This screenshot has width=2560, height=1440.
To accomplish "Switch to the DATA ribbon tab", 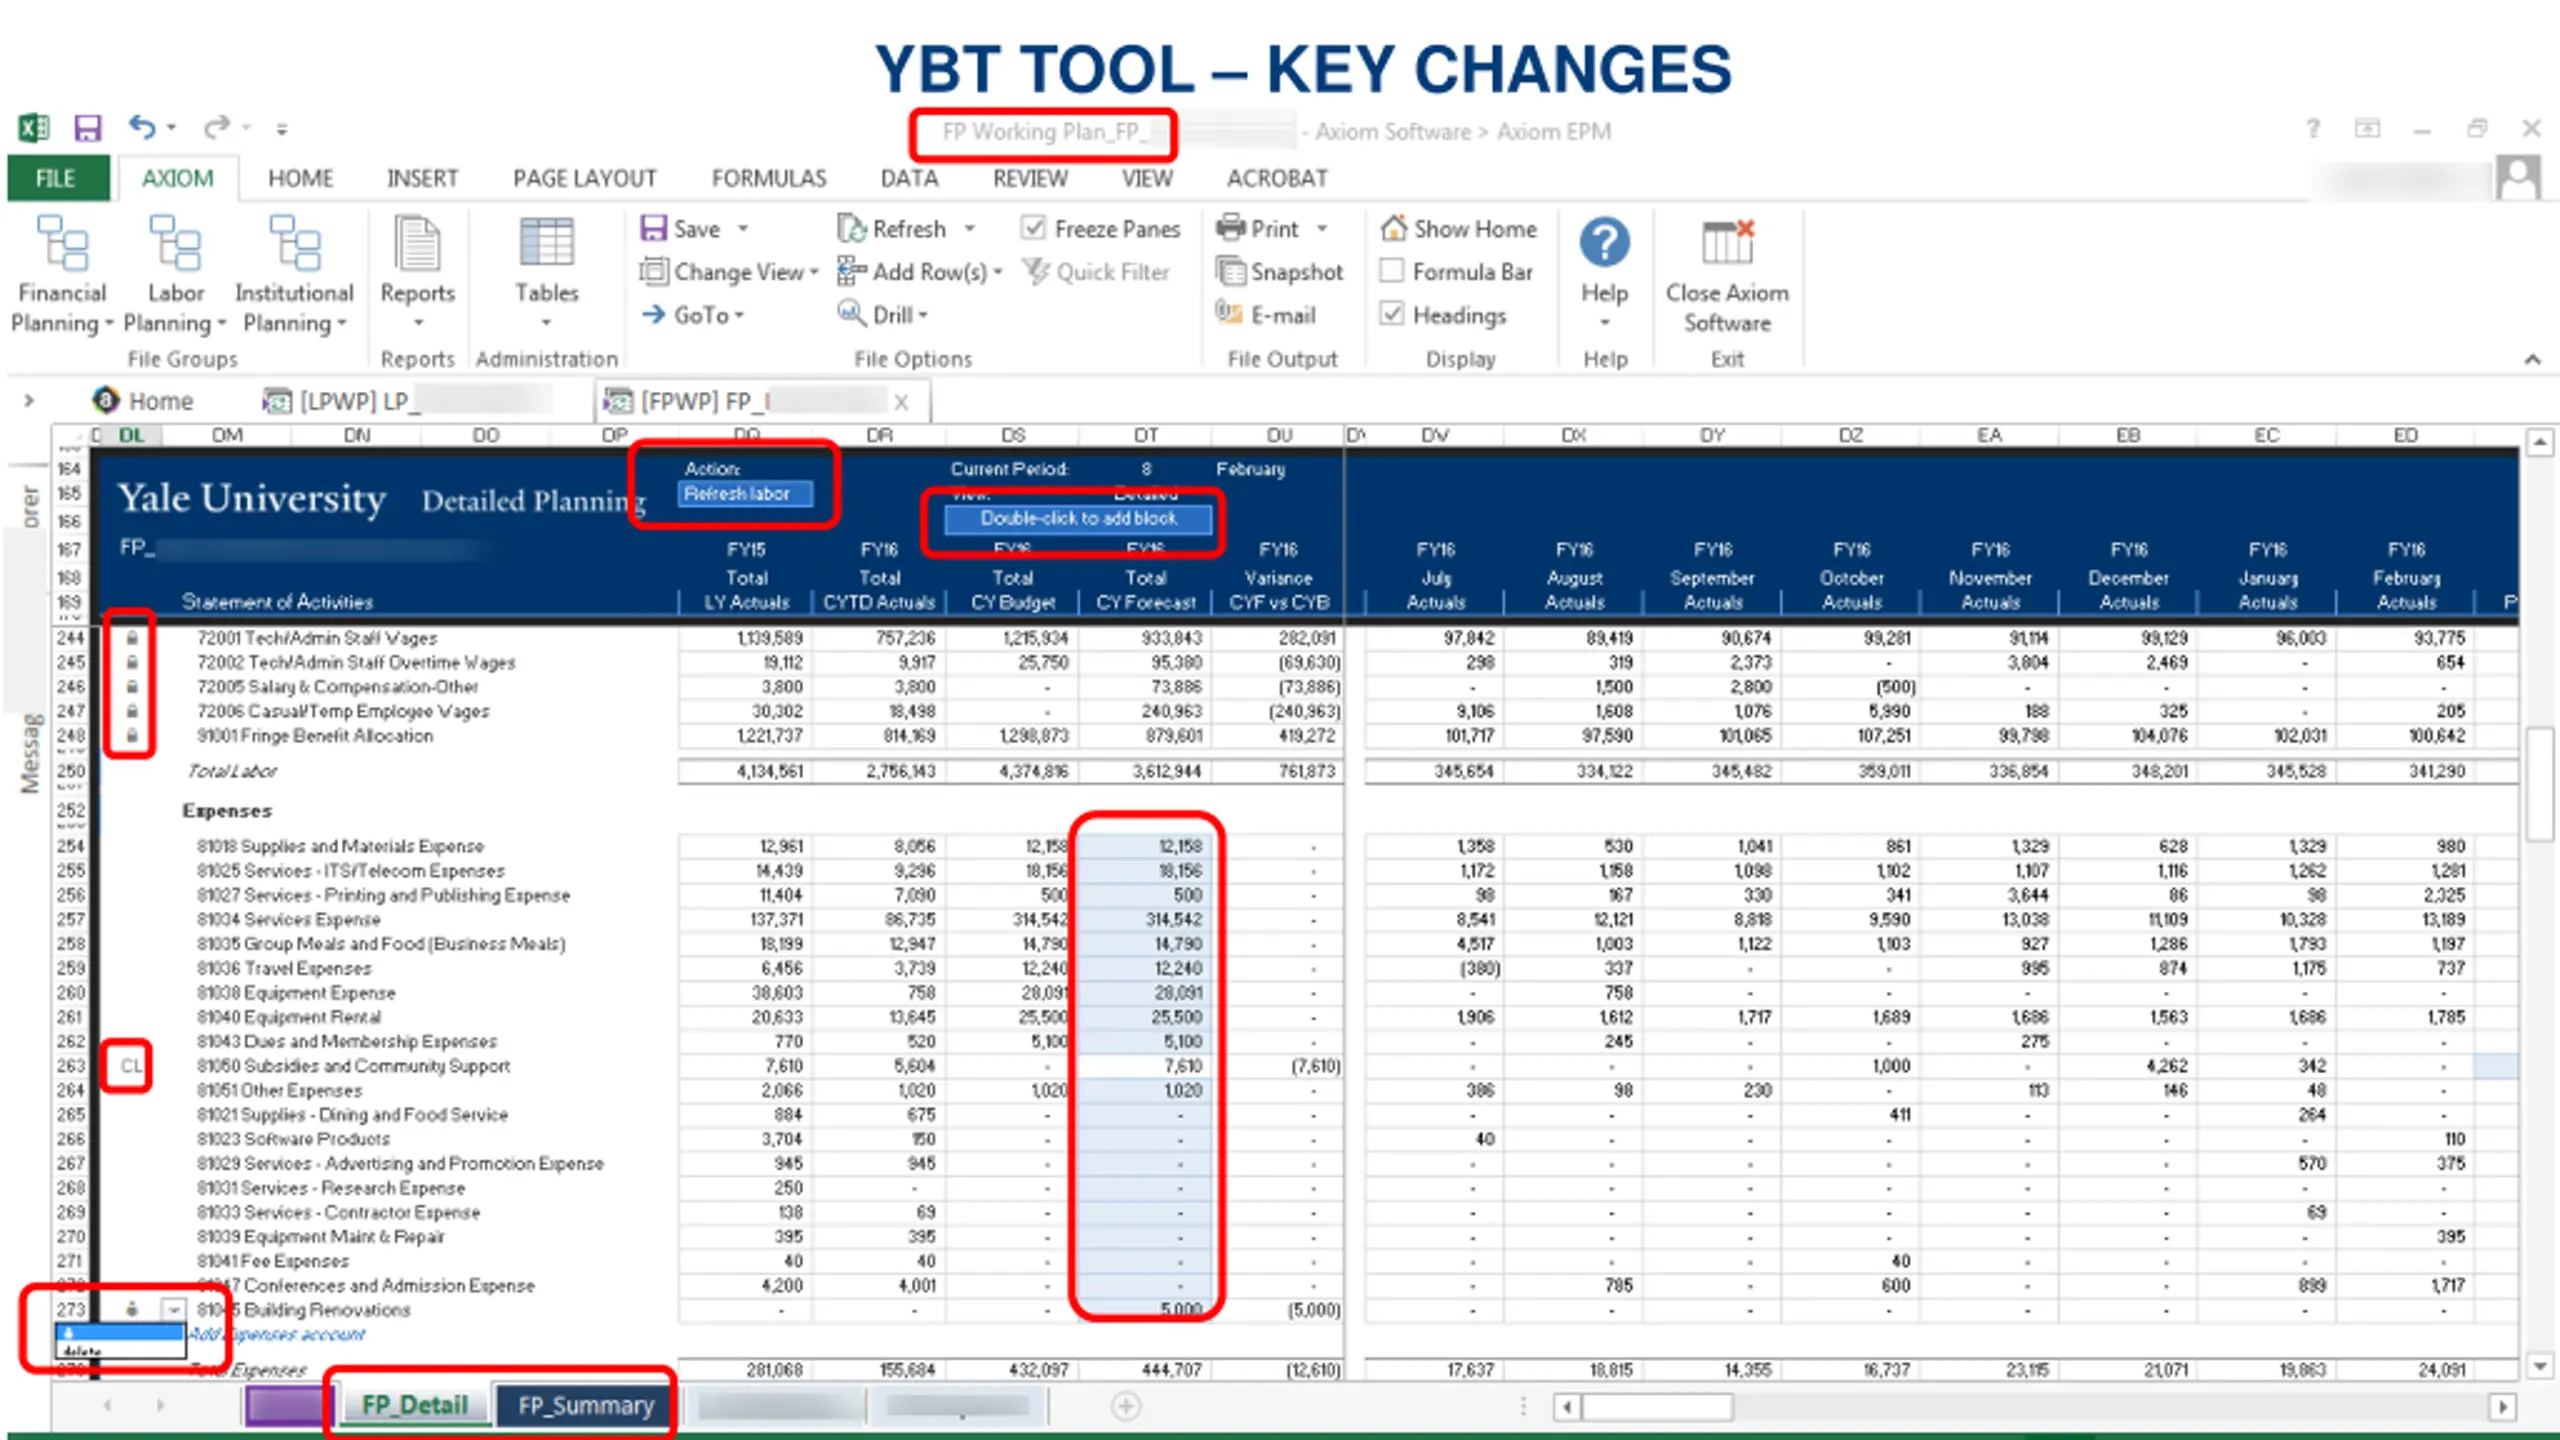I will pyautogui.click(x=909, y=178).
